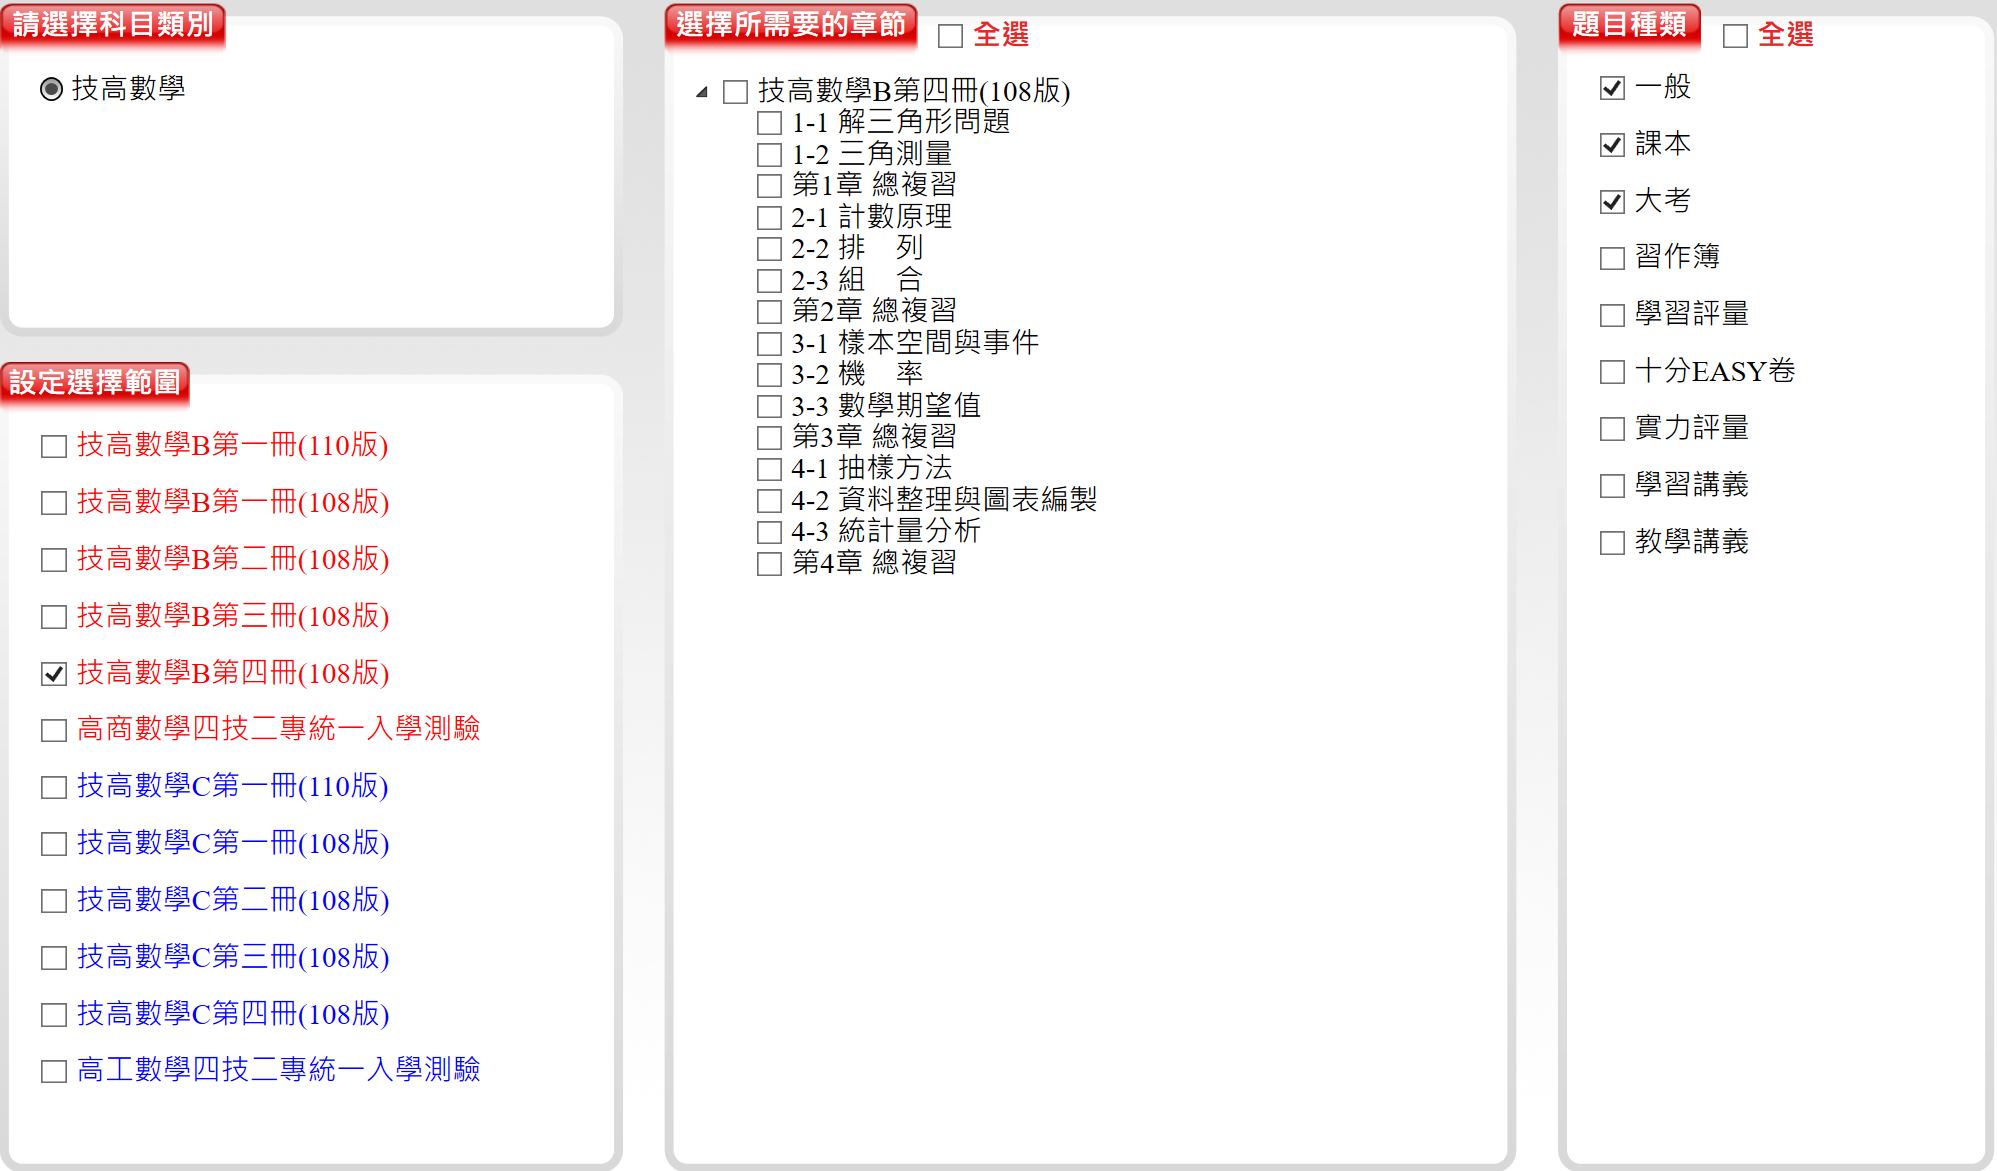
Task: Uncheck the 一般 question type
Action: [x=1612, y=88]
